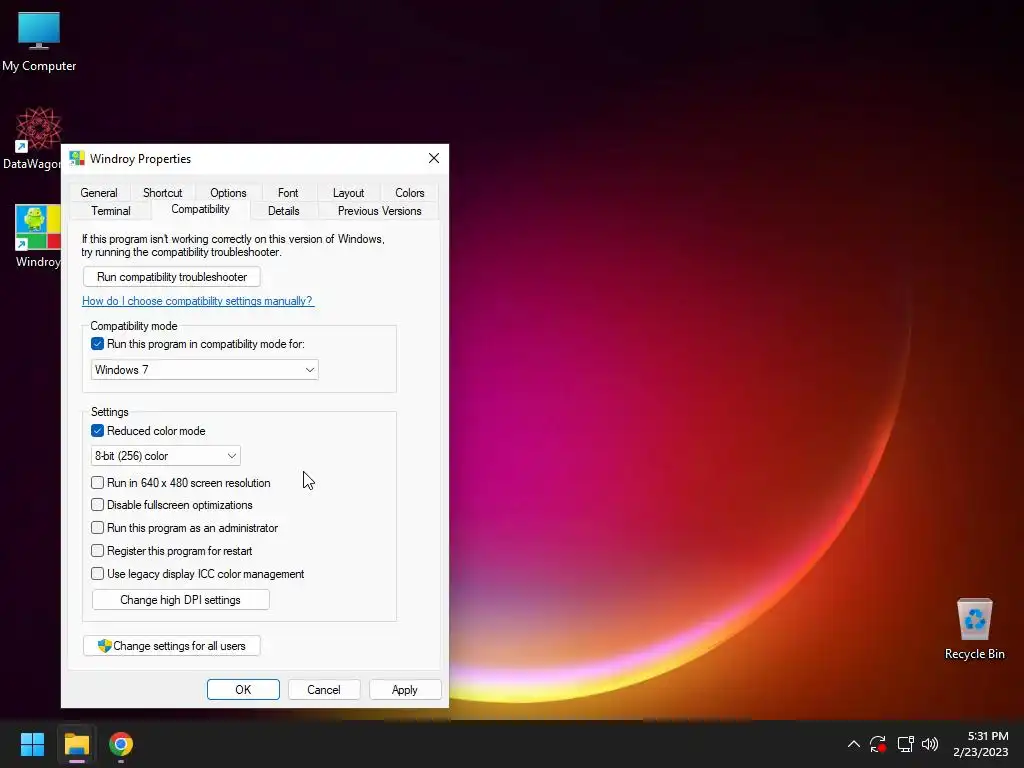The height and width of the screenshot is (768, 1024).
Task: Click the OK button
Action: [x=243, y=690]
